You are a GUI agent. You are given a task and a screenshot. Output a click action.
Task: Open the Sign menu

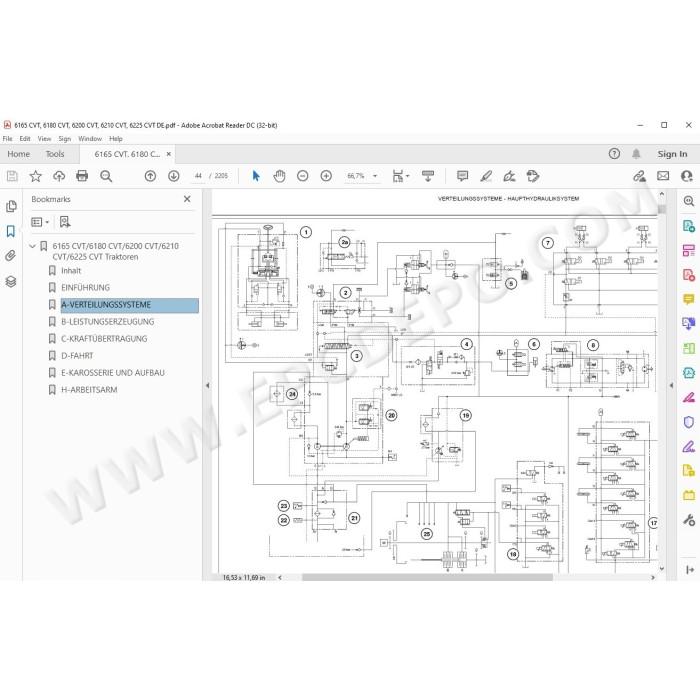click(x=65, y=139)
